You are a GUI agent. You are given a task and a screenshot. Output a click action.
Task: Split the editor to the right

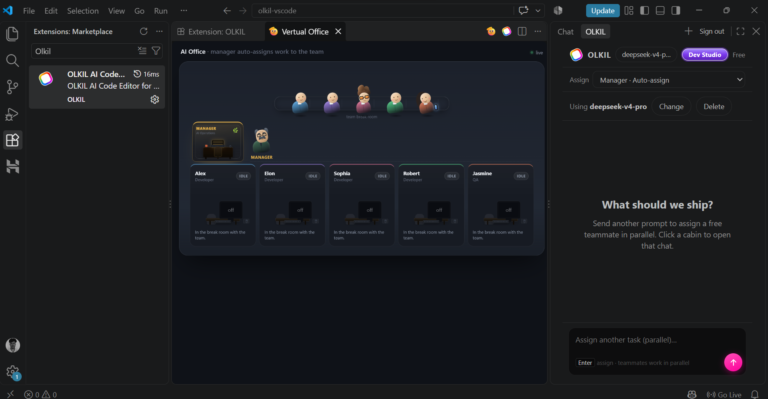coord(522,31)
